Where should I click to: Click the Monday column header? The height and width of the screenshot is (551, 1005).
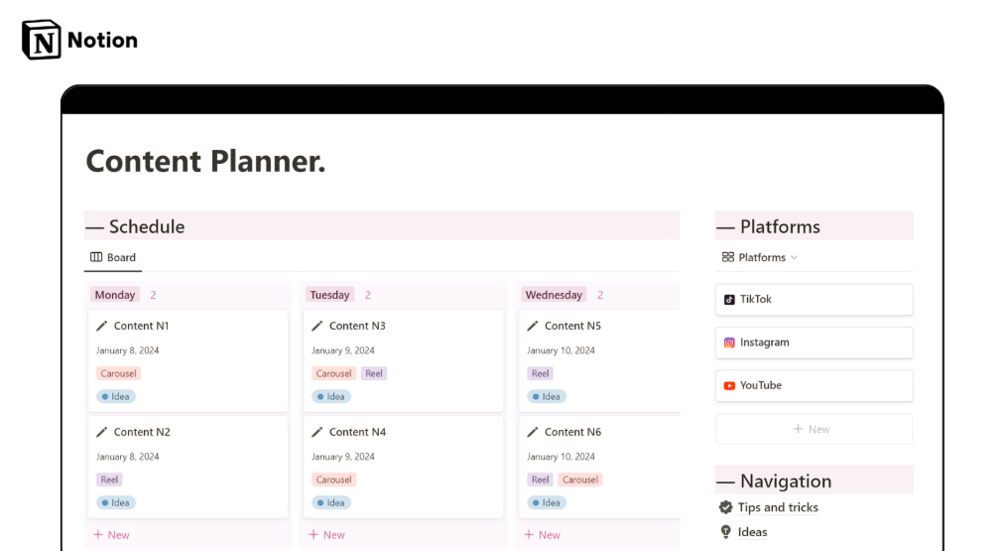point(115,295)
